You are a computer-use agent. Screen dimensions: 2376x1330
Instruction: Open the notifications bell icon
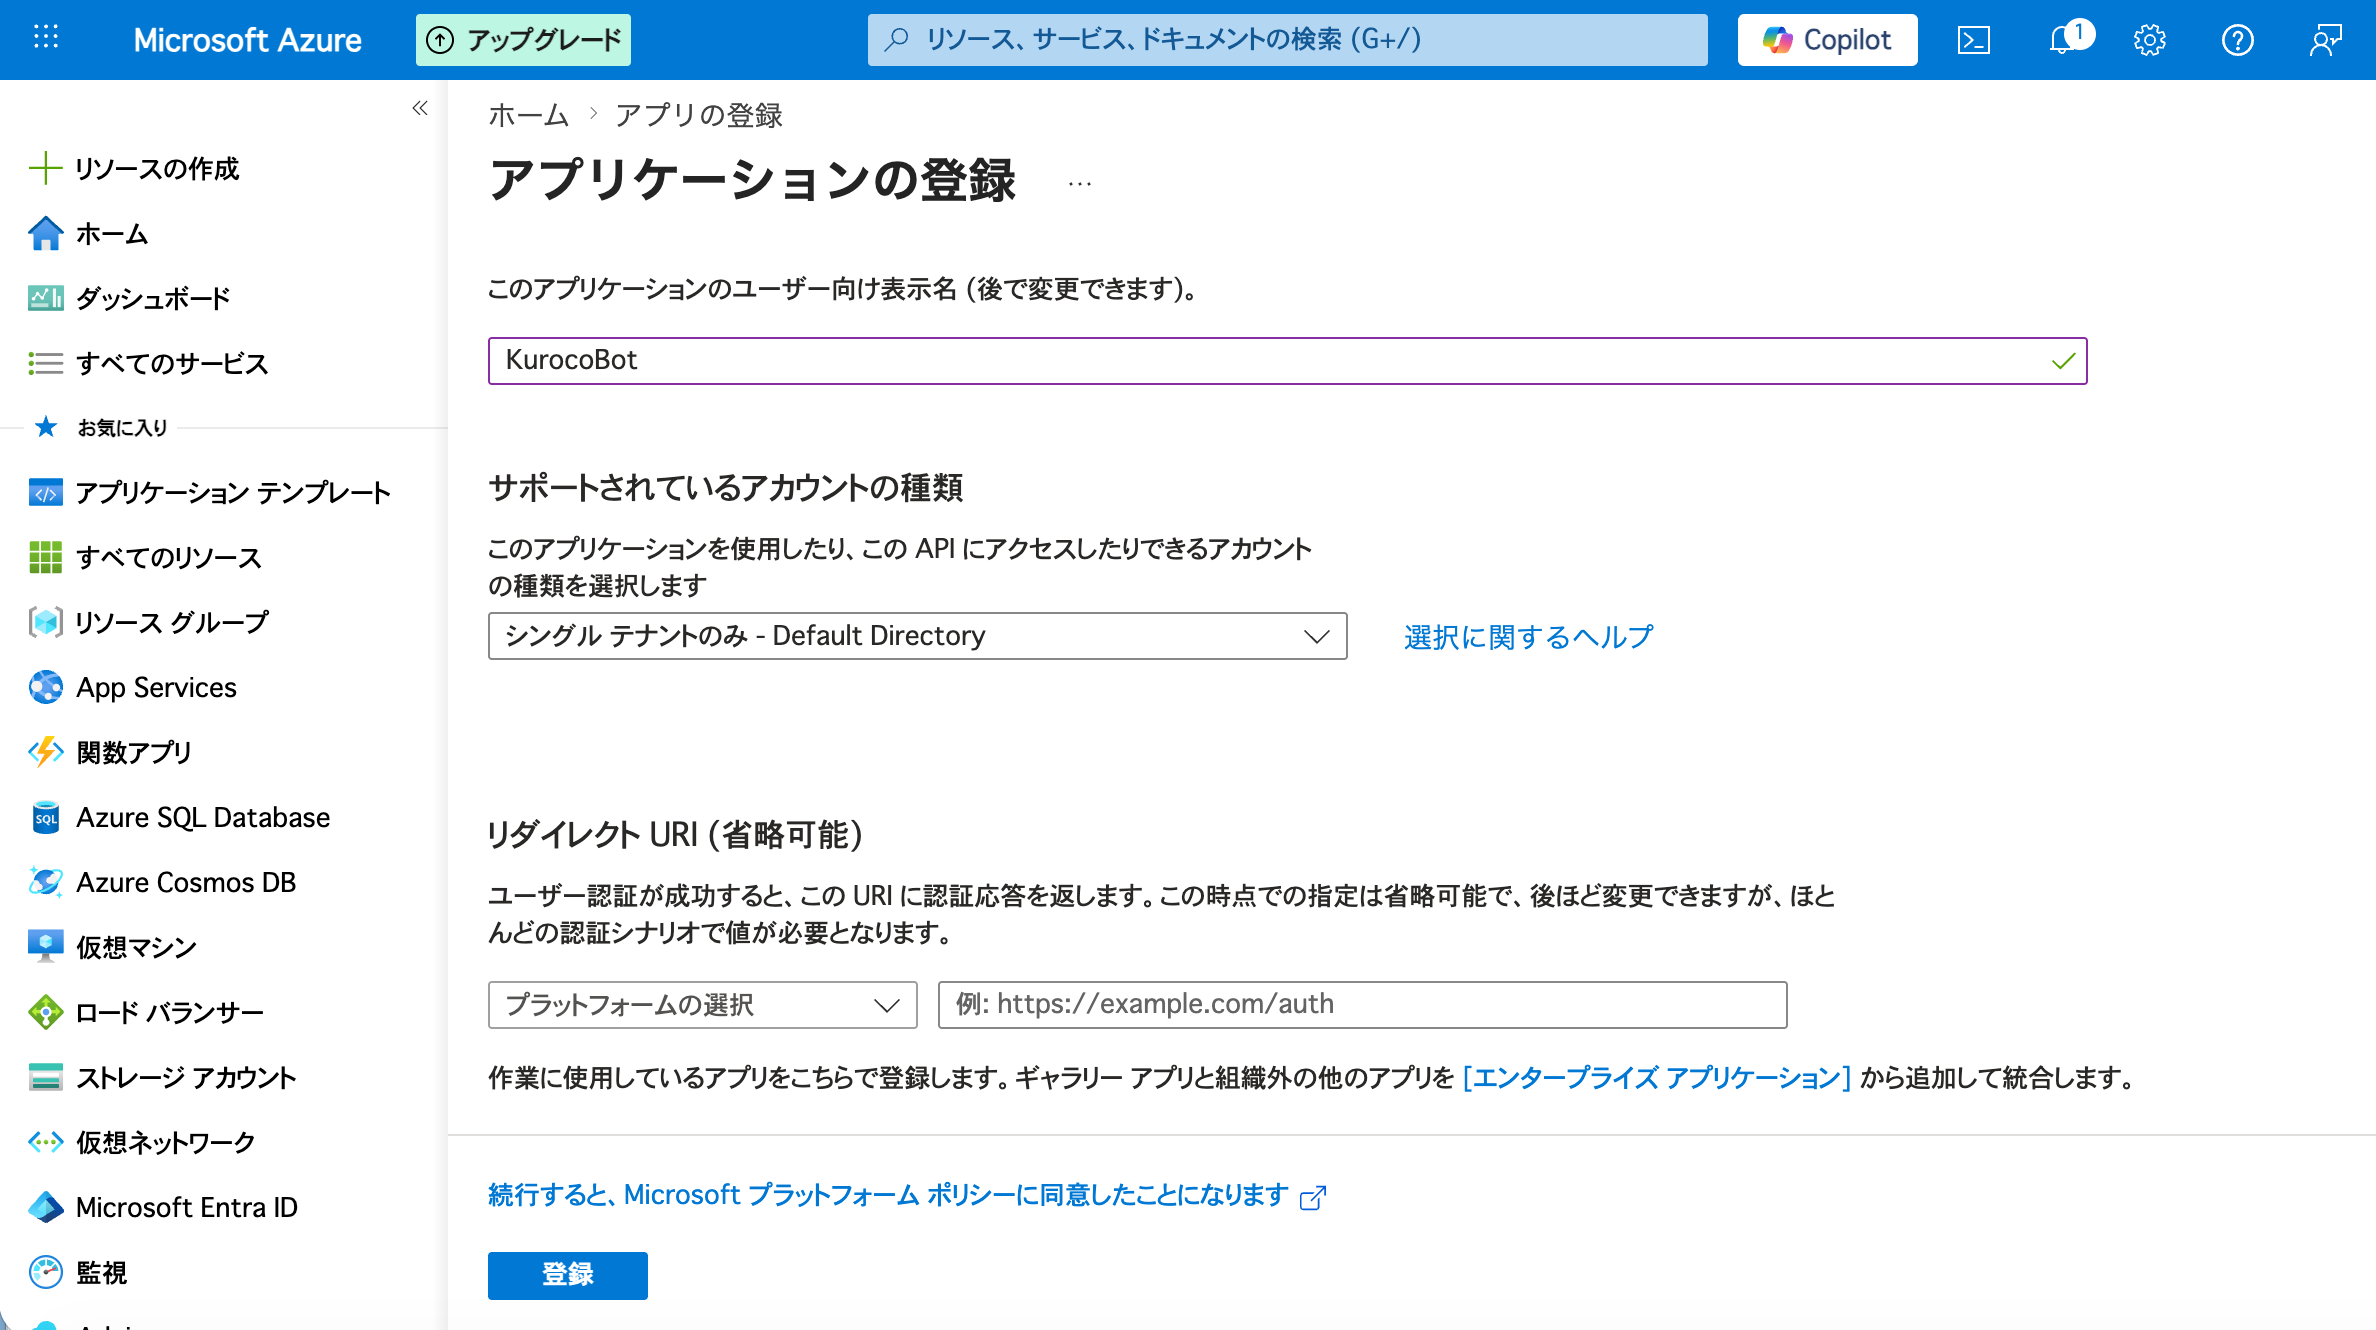[2061, 40]
